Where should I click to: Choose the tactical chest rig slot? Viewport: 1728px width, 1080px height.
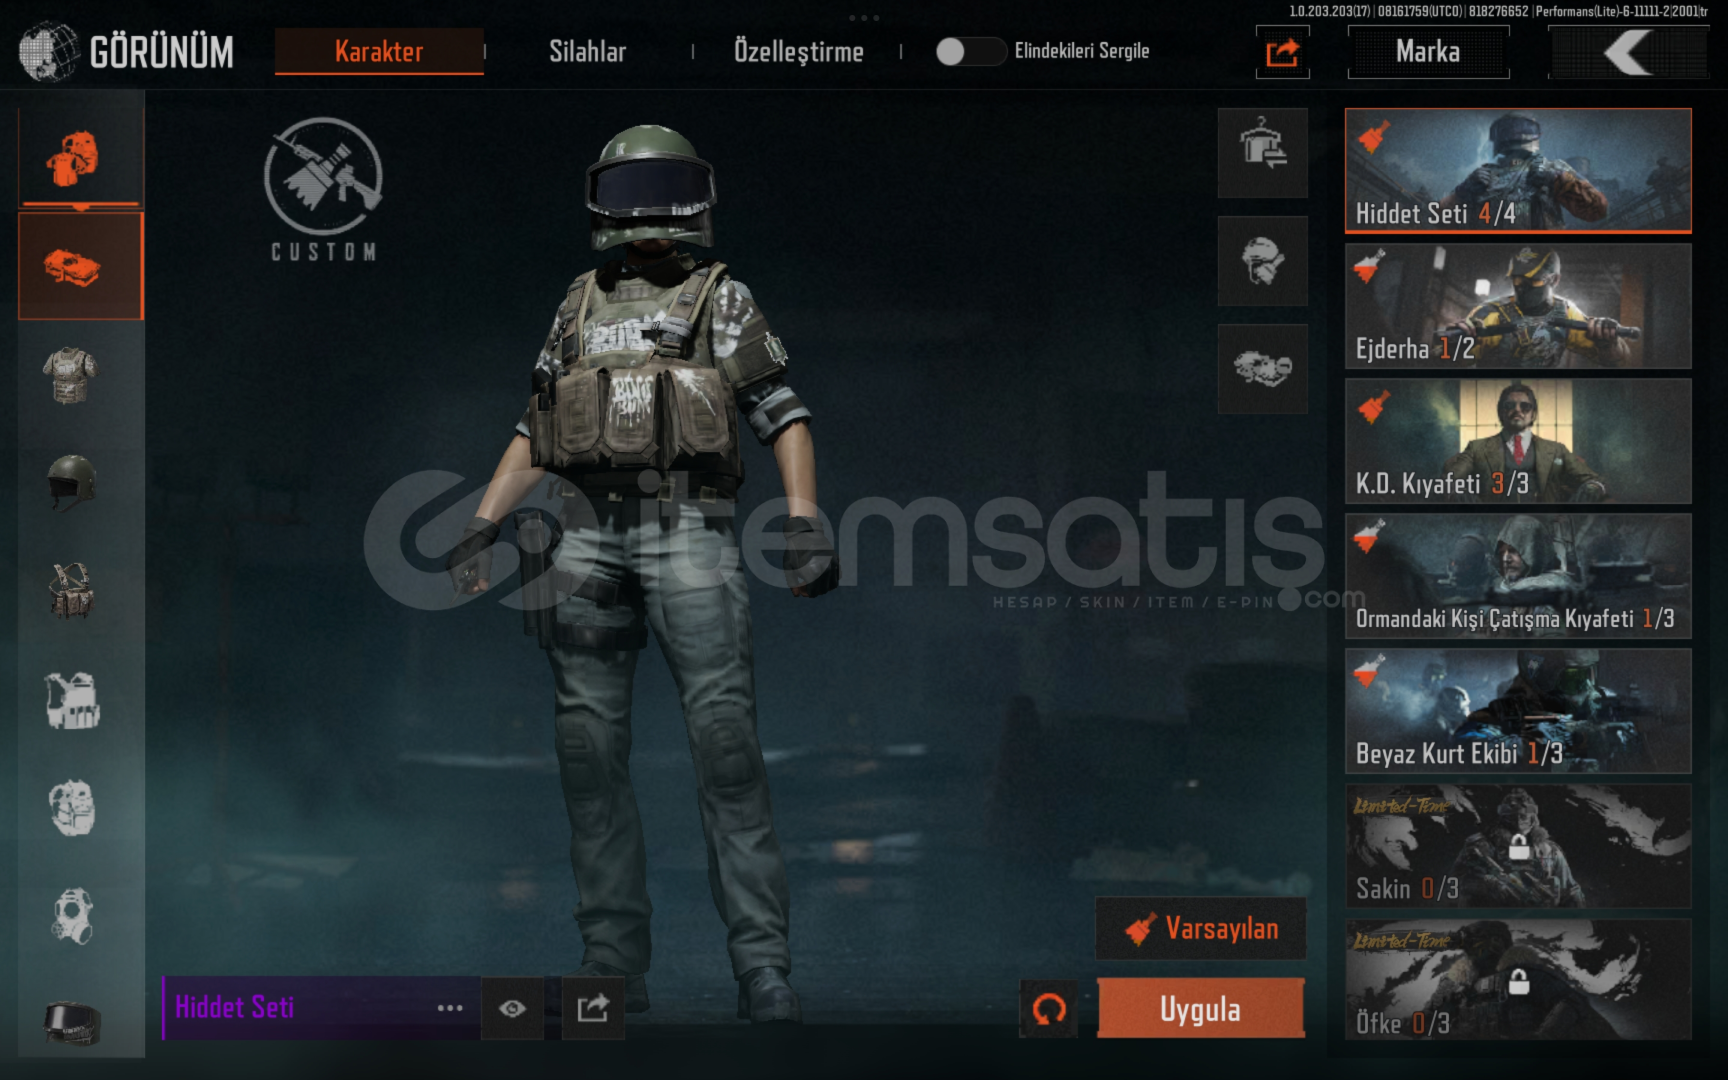tap(71, 590)
